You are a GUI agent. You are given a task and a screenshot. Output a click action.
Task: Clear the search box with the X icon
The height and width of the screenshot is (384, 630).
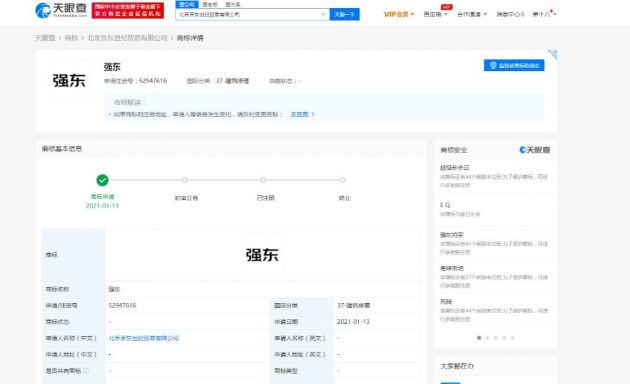coord(323,14)
